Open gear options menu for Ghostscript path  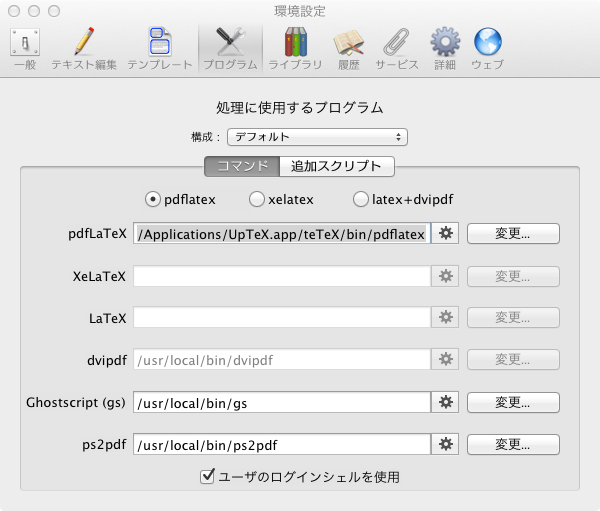[x=445, y=402]
